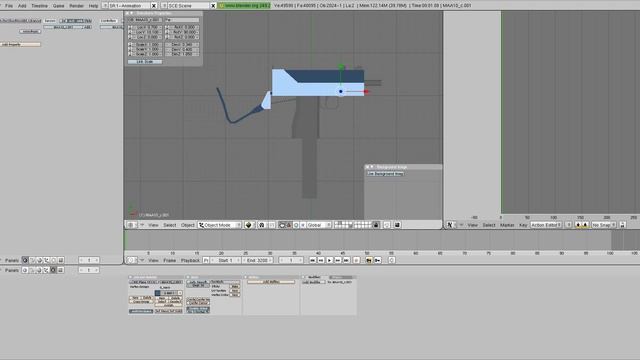Skip to next keyframe in timeline

(x=338, y=260)
